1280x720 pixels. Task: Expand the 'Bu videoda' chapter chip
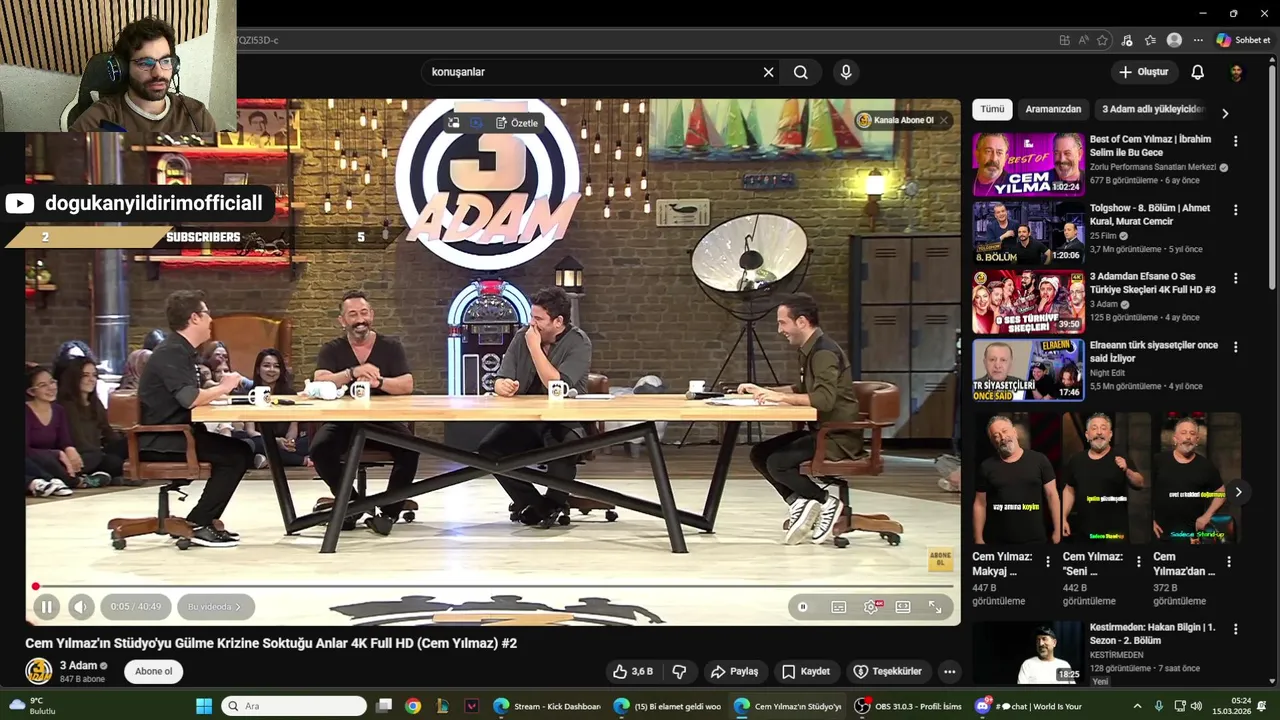(x=215, y=606)
